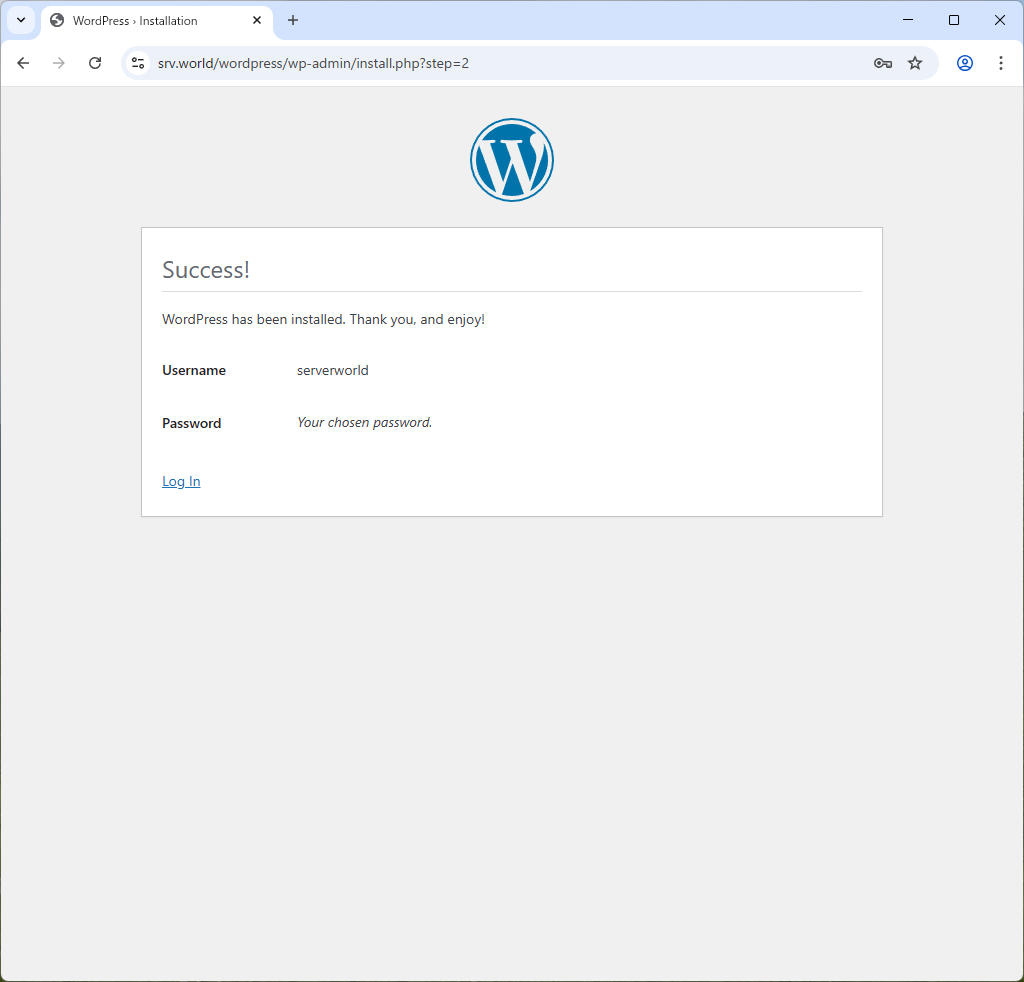Go back to the previous page

click(23, 63)
